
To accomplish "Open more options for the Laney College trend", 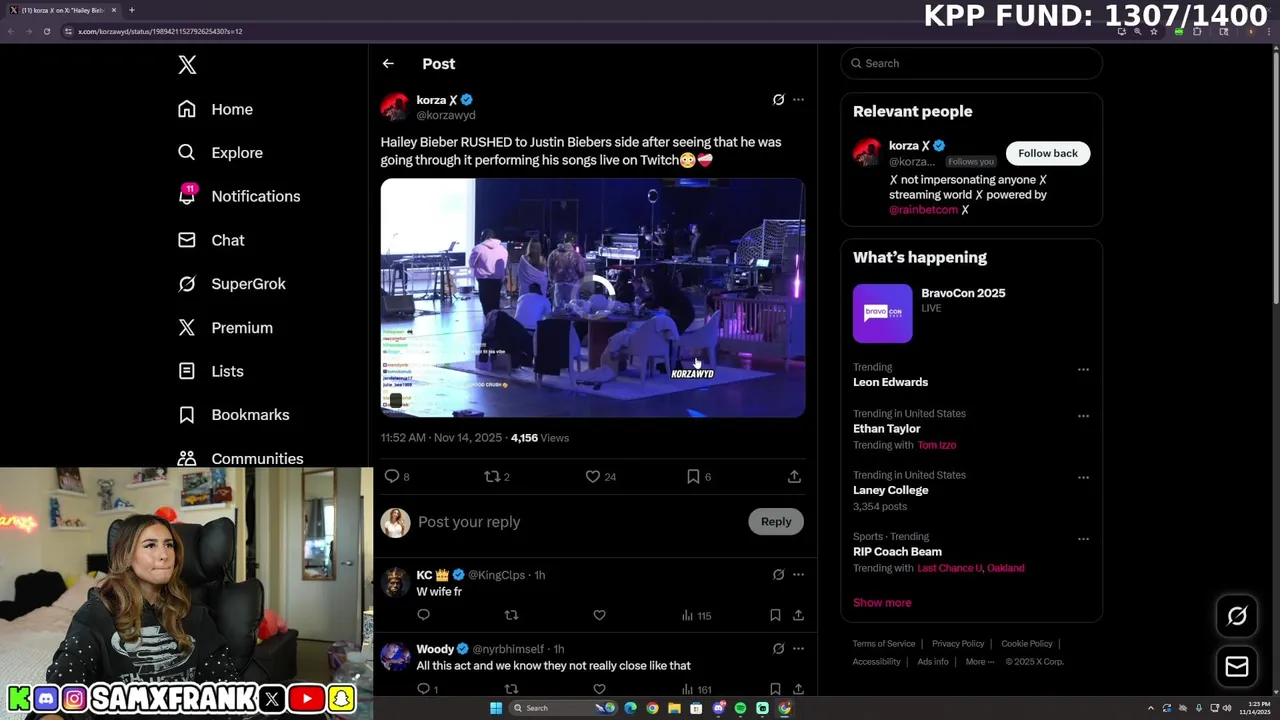I will click(x=1083, y=478).
